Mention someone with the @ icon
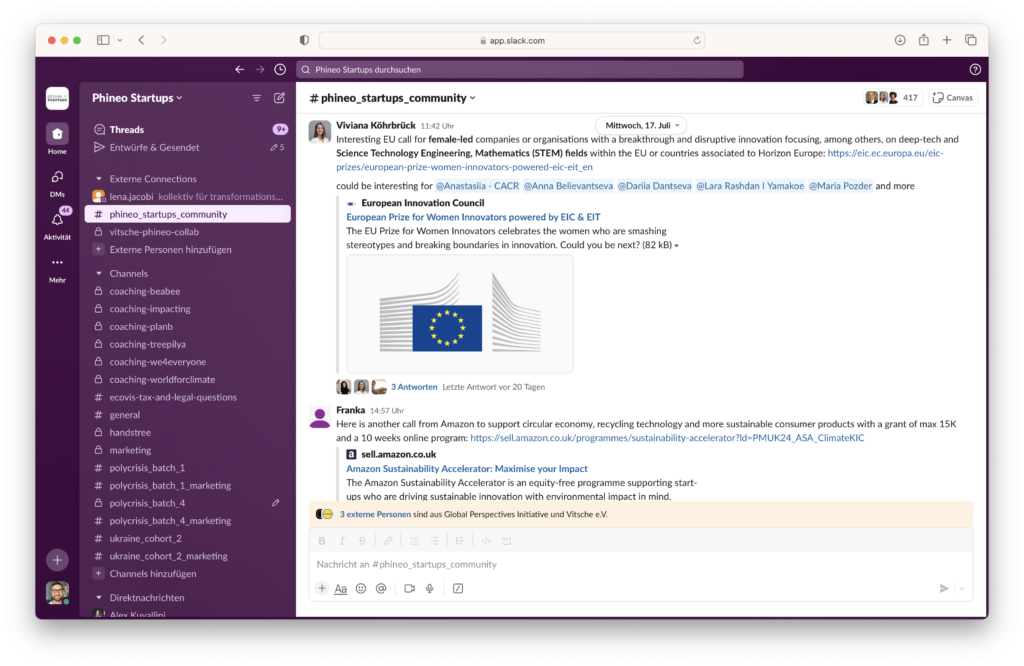Image resolution: width=1024 pixels, height=666 pixels. click(381, 588)
